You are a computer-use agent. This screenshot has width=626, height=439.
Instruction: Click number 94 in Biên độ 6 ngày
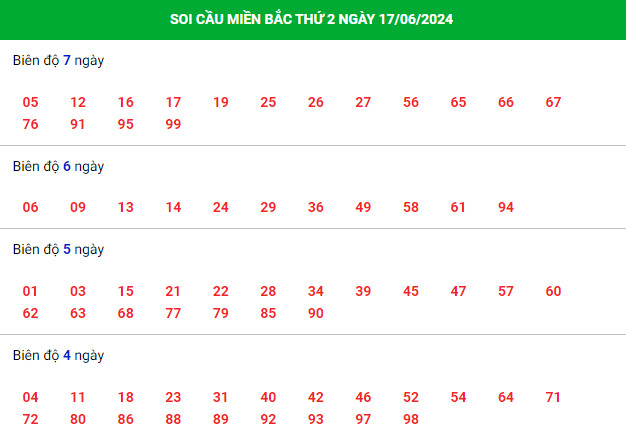[x=506, y=207]
